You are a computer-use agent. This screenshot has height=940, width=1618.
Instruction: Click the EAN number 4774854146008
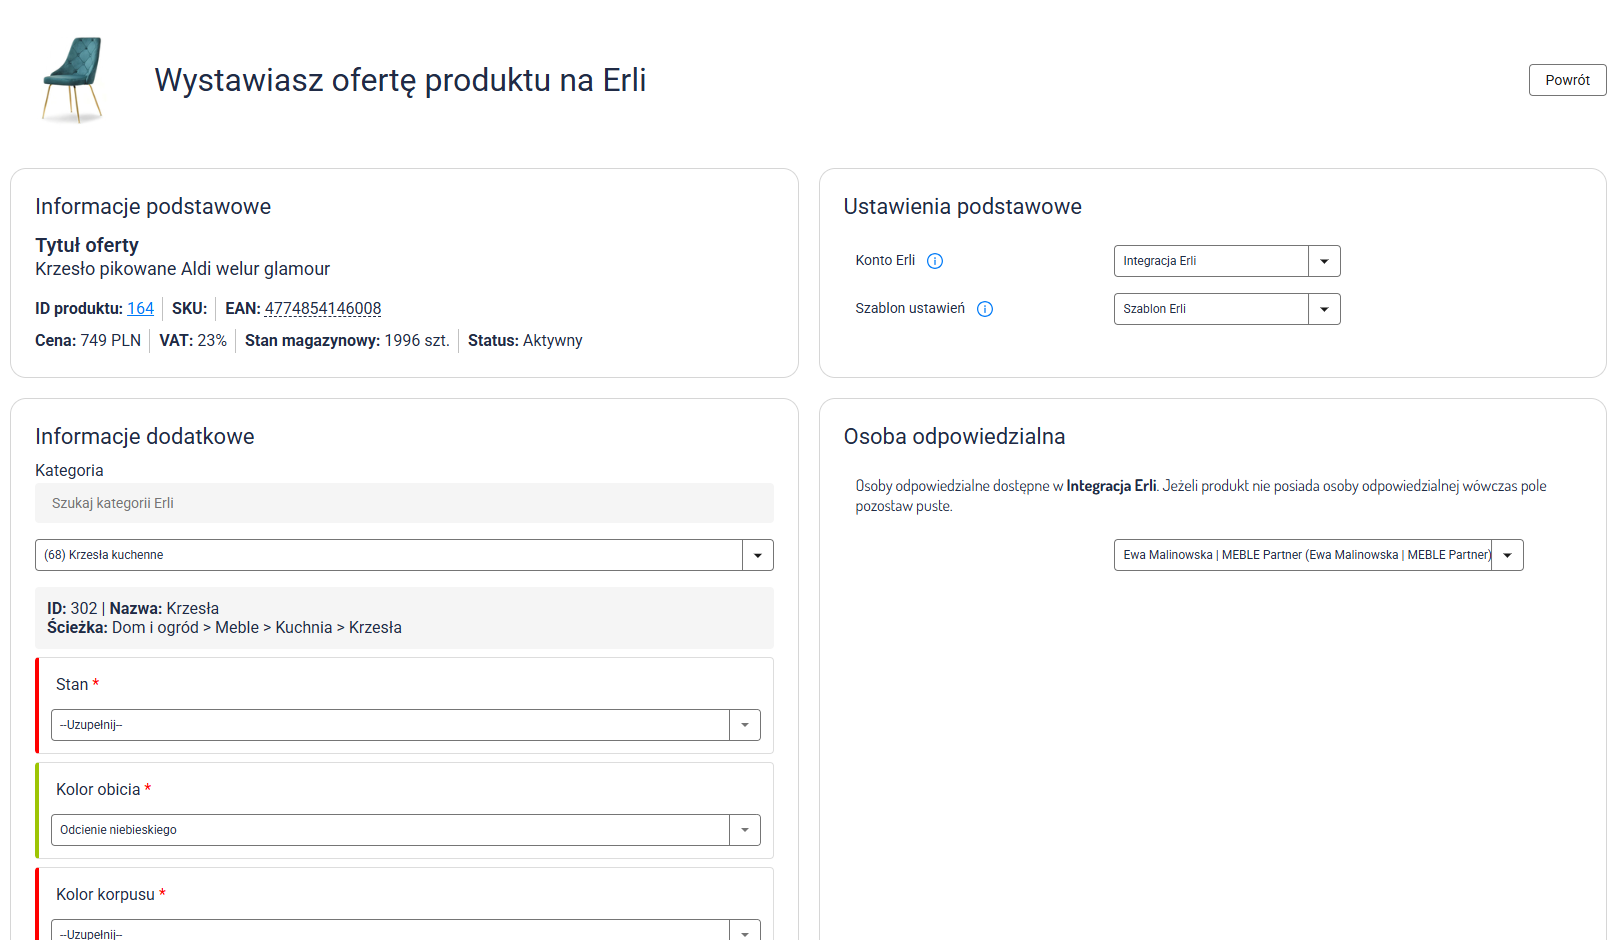coord(322,309)
